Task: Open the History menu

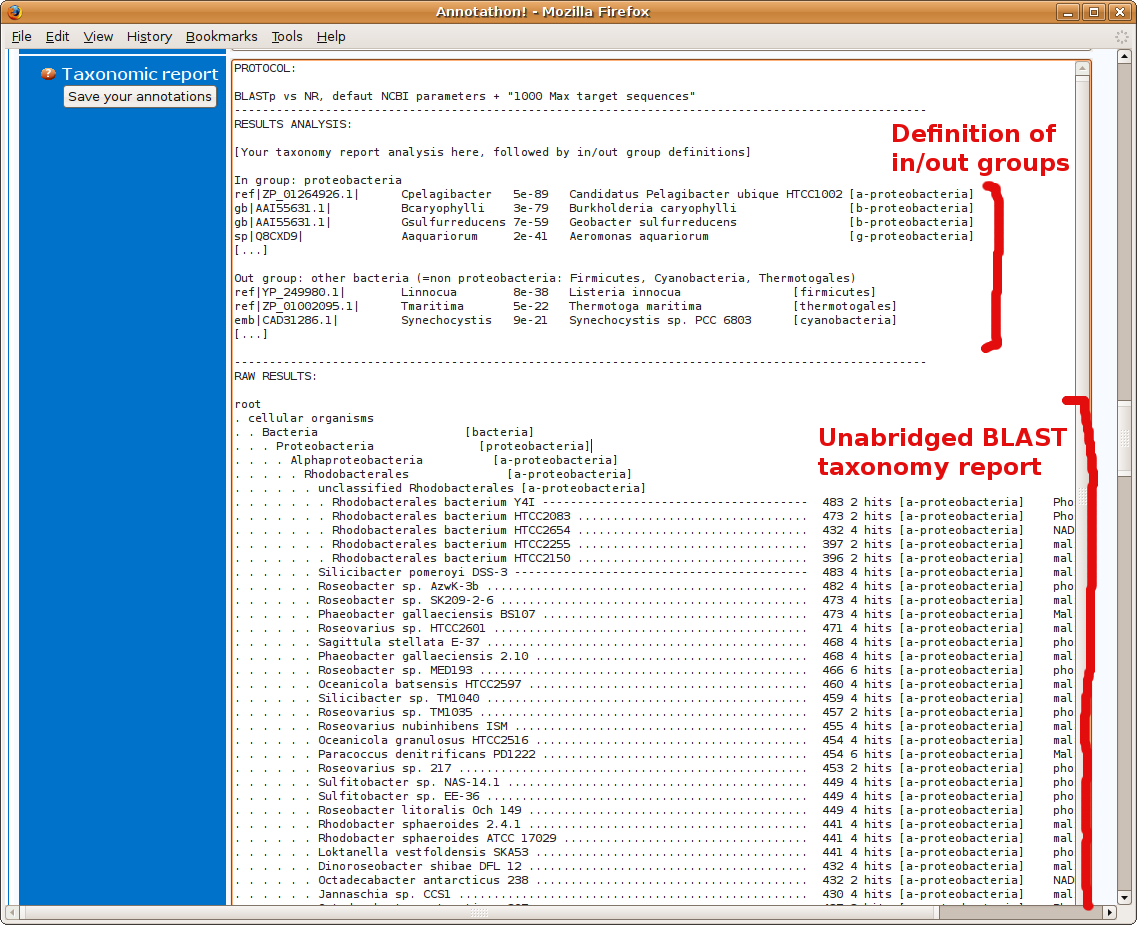Action: tap(149, 36)
